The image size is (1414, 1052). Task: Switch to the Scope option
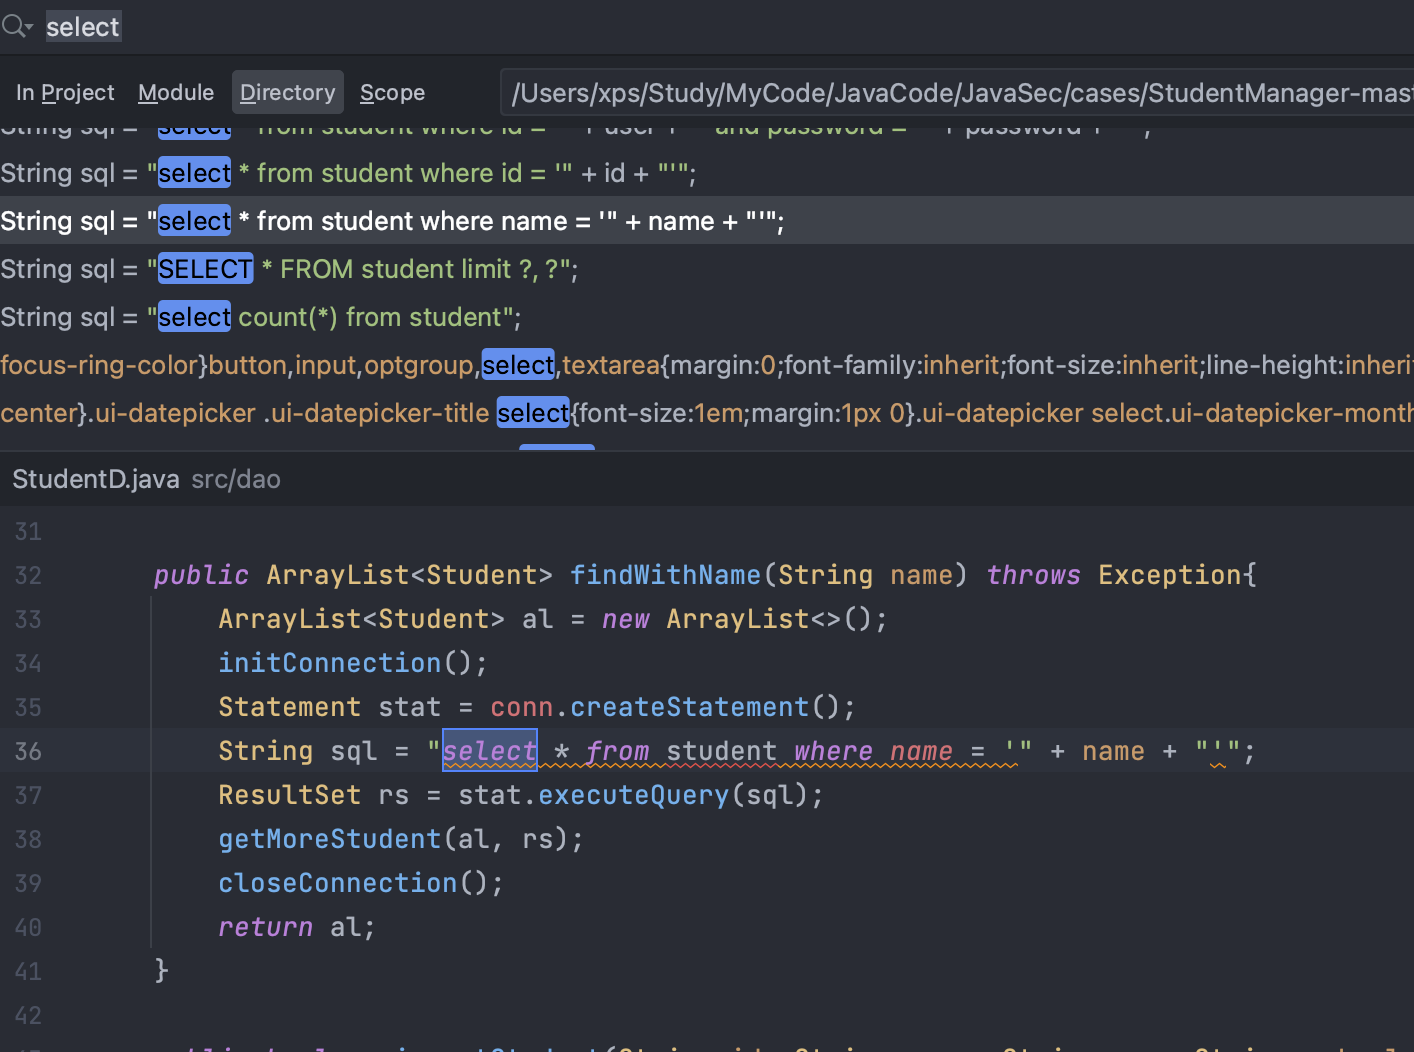pyautogui.click(x=392, y=93)
